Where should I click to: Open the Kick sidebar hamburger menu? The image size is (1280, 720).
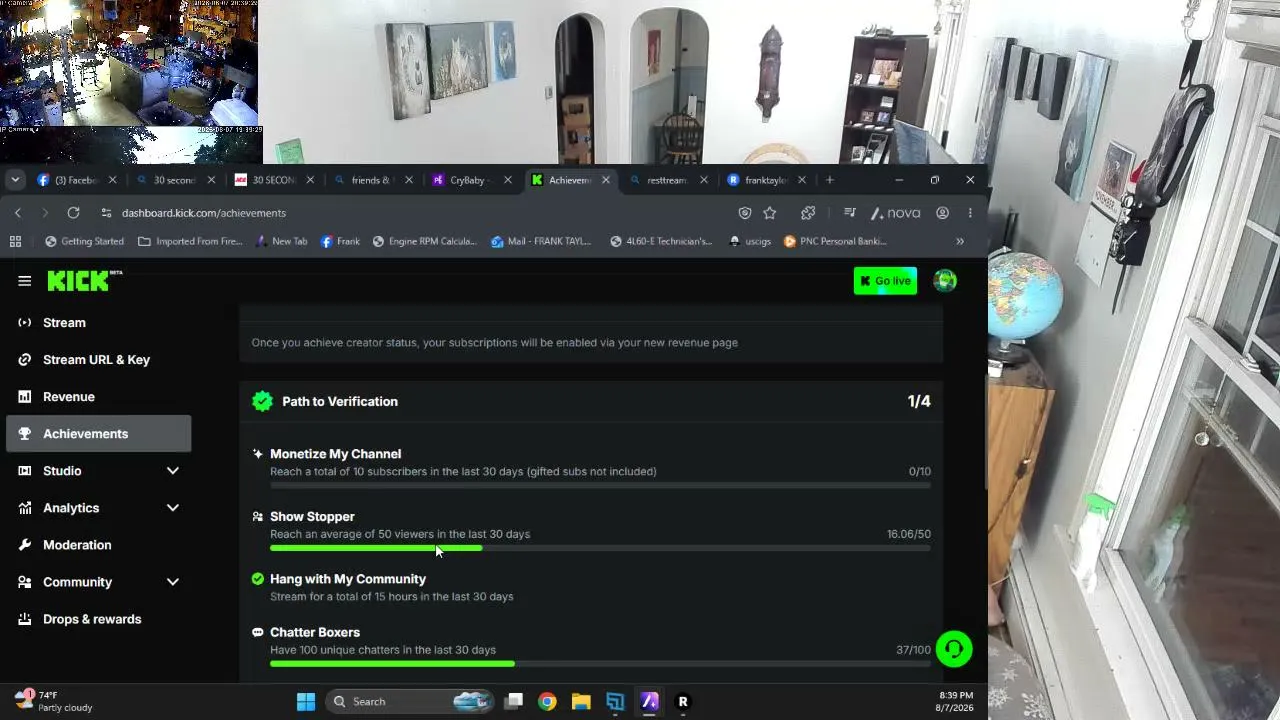point(24,281)
